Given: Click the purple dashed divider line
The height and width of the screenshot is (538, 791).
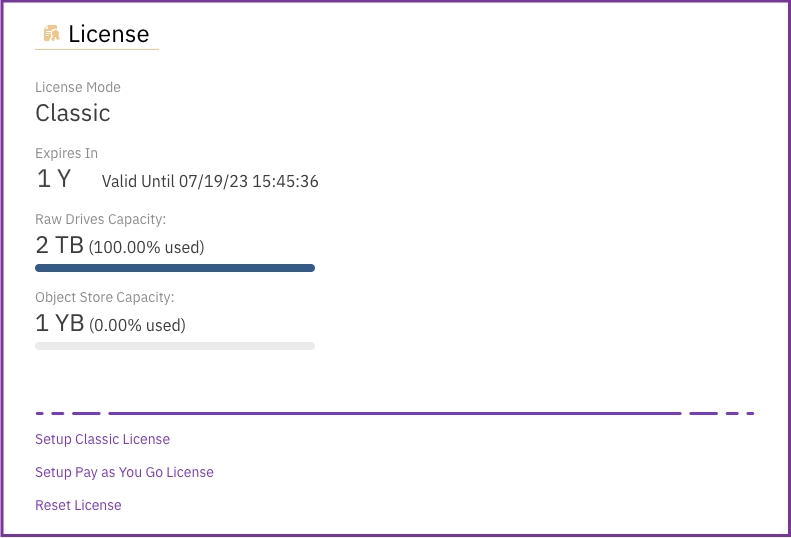Looking at the screenshot, I should [x=395, y=412].
